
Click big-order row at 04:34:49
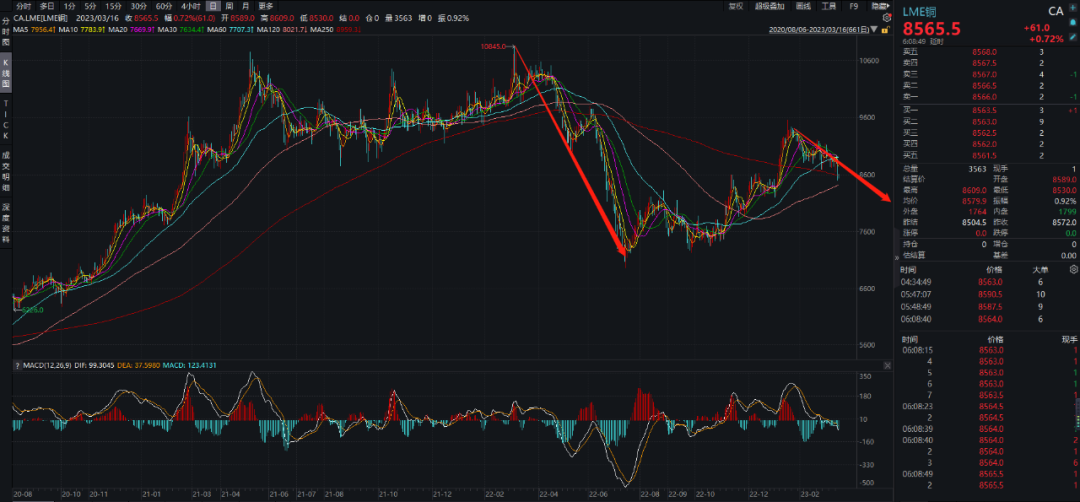pyautogui.click(x=988, y=282)
